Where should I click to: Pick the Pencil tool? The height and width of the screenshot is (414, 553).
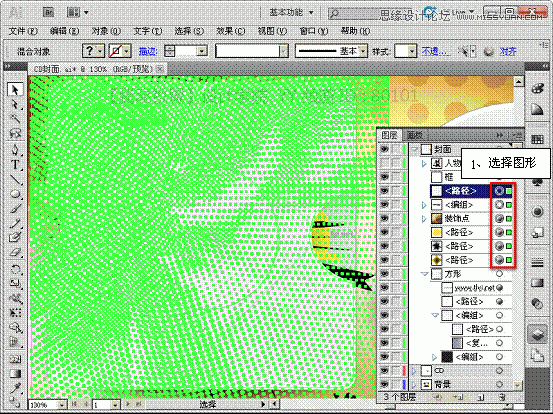pos(15,223)
